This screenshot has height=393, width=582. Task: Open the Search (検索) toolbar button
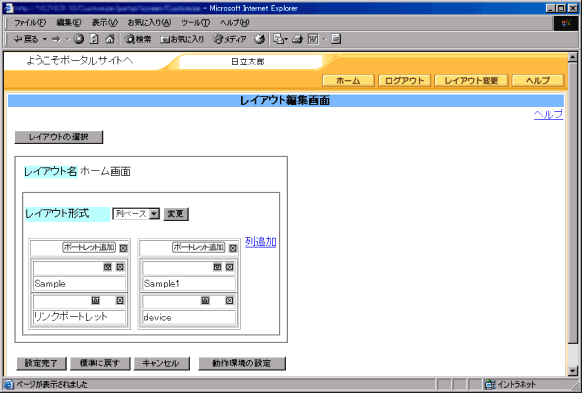pyautogui.click(x=138, y=39)
